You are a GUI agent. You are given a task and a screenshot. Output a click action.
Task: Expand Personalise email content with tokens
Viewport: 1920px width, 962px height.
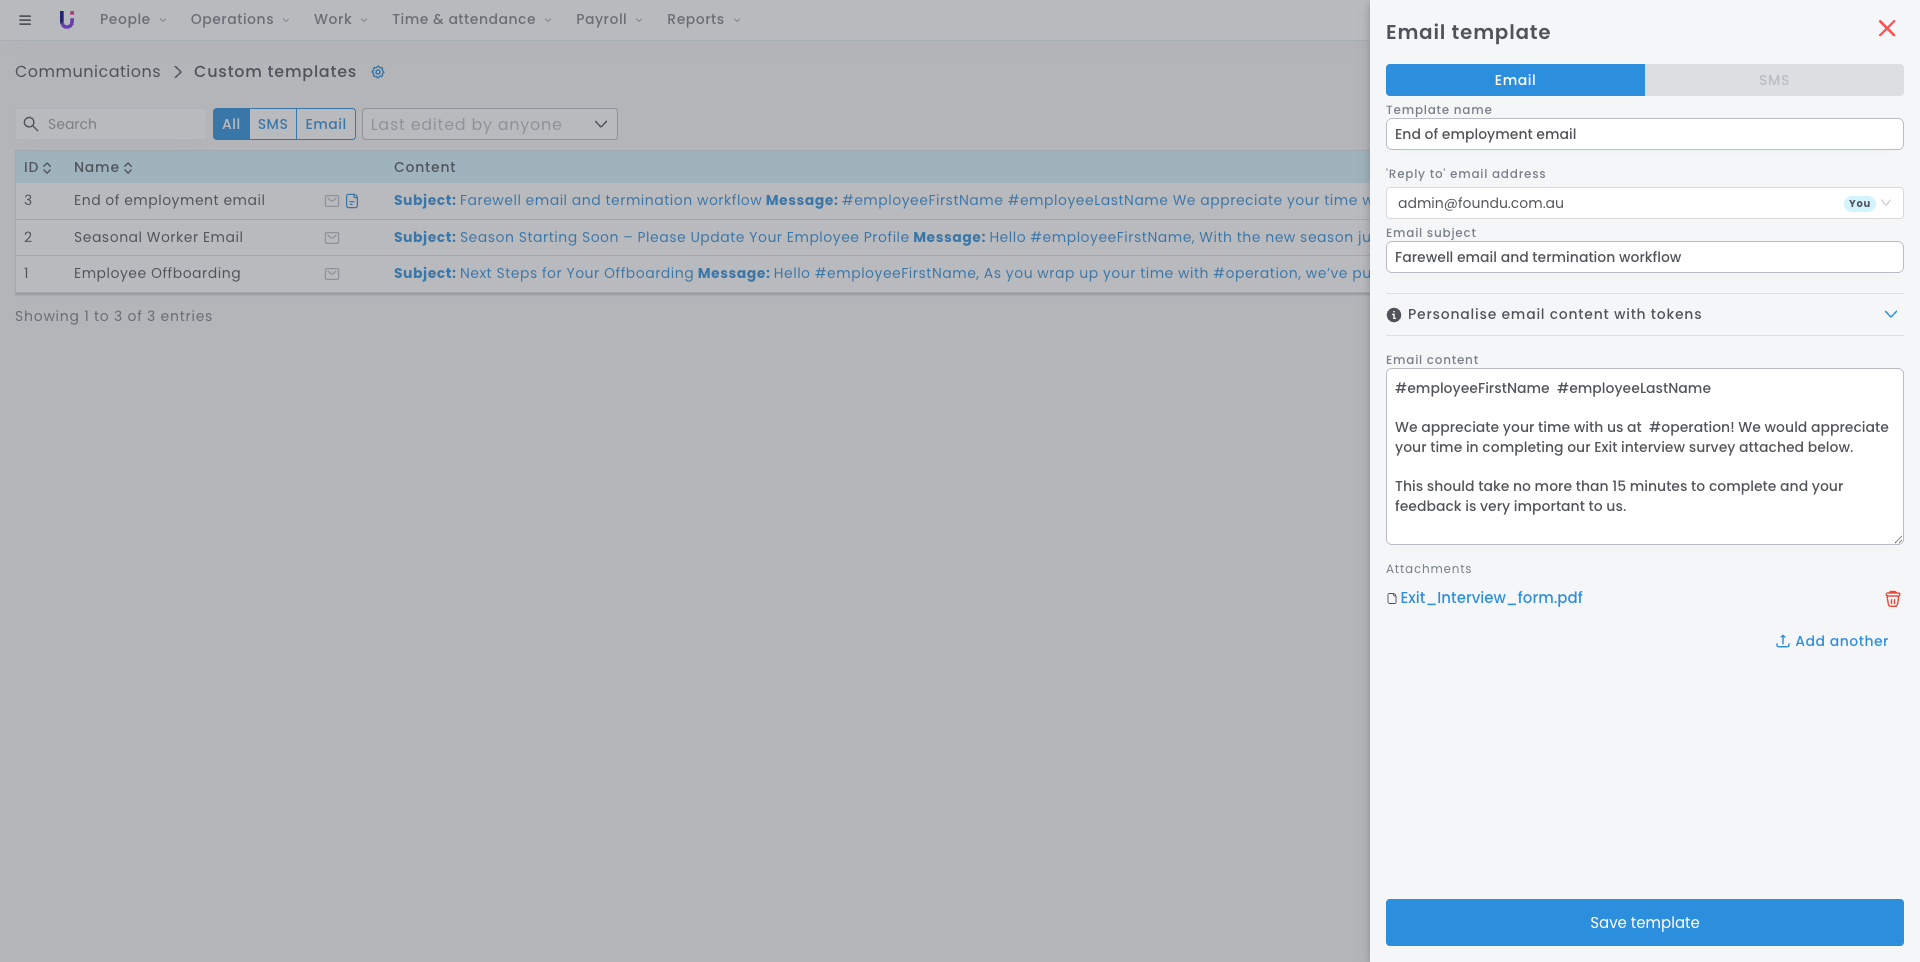click(x=1644, y=314)
